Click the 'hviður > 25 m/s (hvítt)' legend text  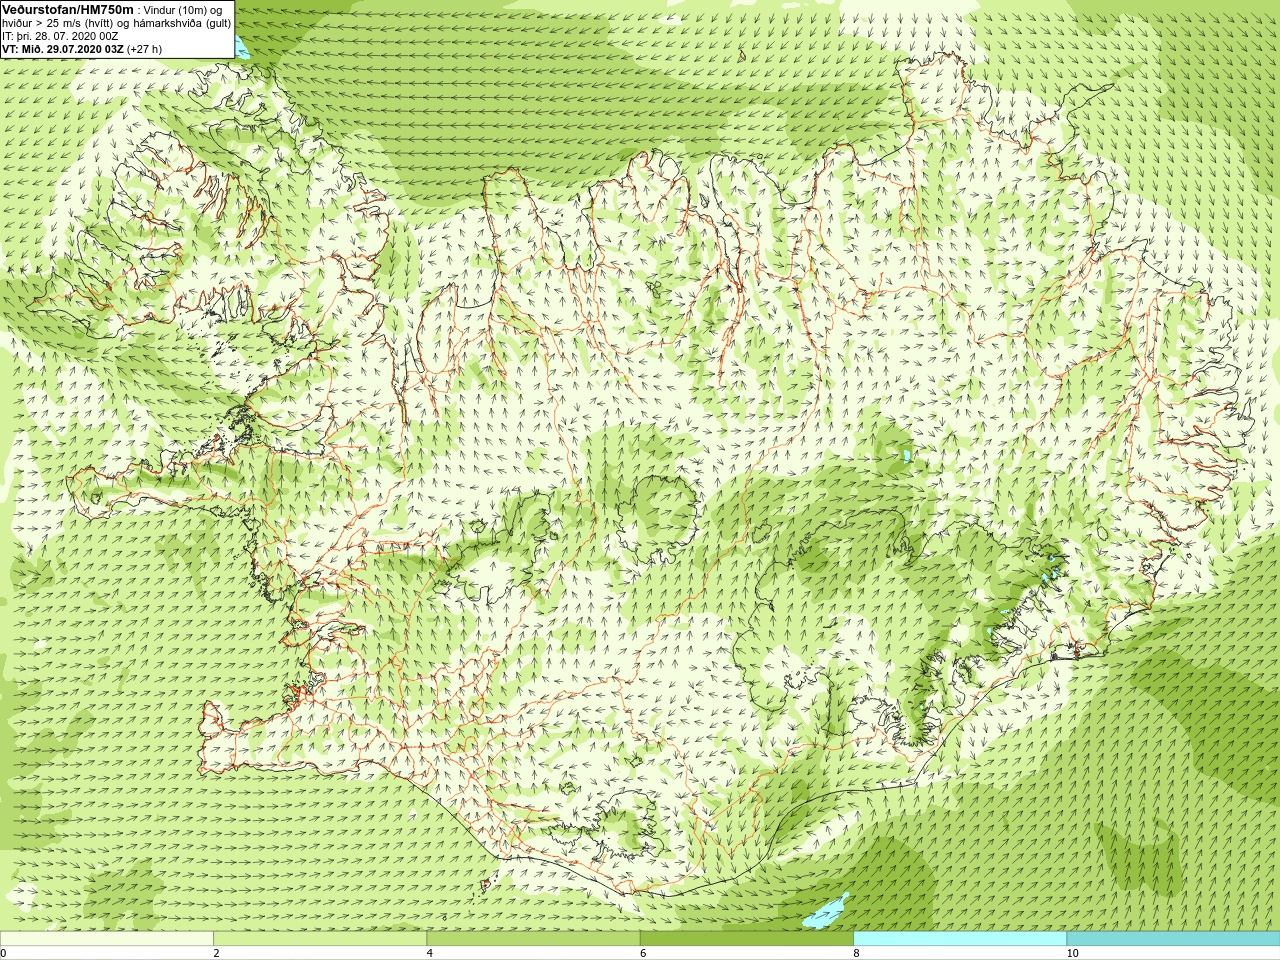pos(58,23)
